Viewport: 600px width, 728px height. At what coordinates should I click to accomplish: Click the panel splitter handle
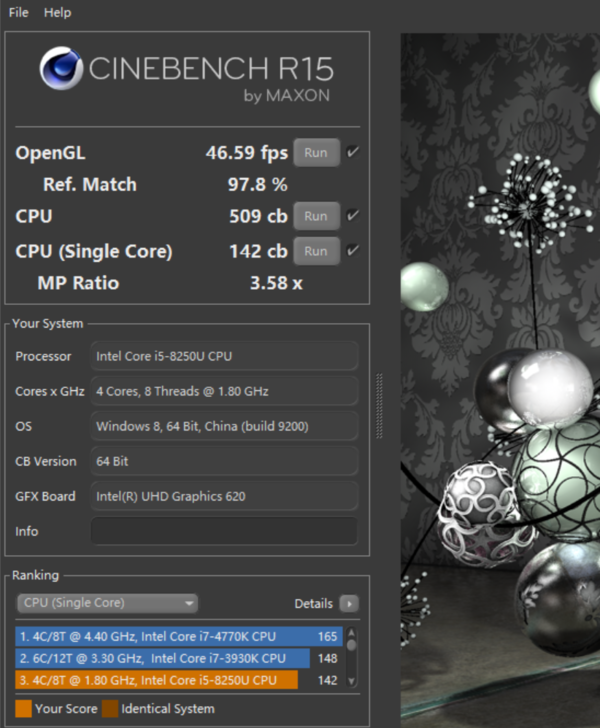coord(379,405)
